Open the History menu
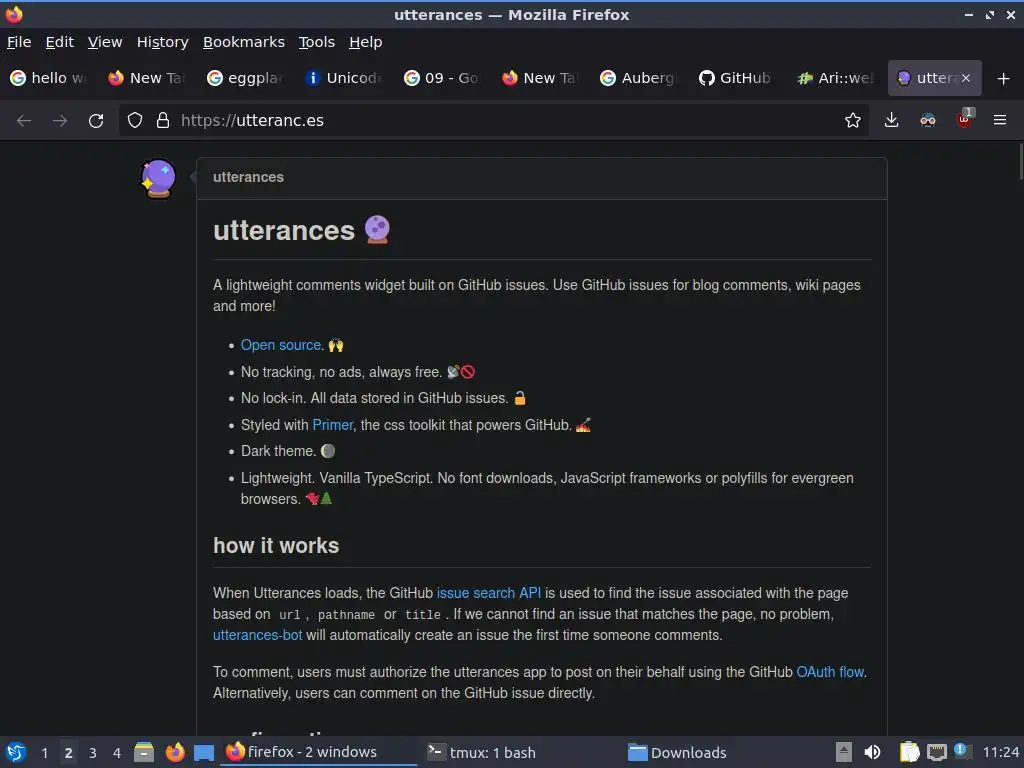1024x768 pixels. tap(163, 42)
